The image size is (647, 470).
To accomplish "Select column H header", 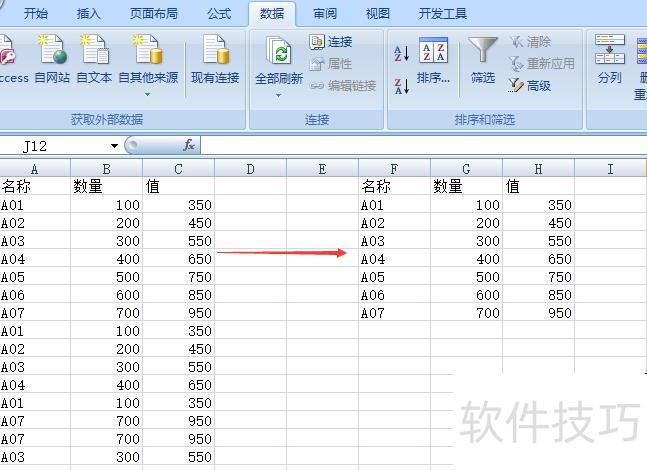I will [x=538, y=169].
